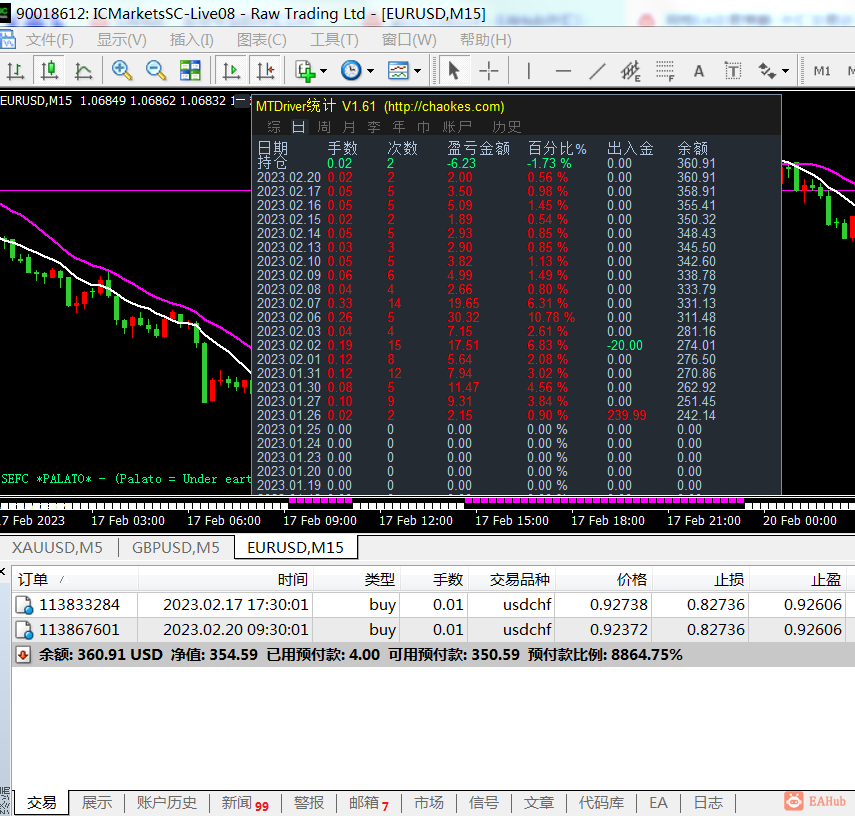Open the 新闻 terminal tab
The image size is (855, 816).
(245, 802)
